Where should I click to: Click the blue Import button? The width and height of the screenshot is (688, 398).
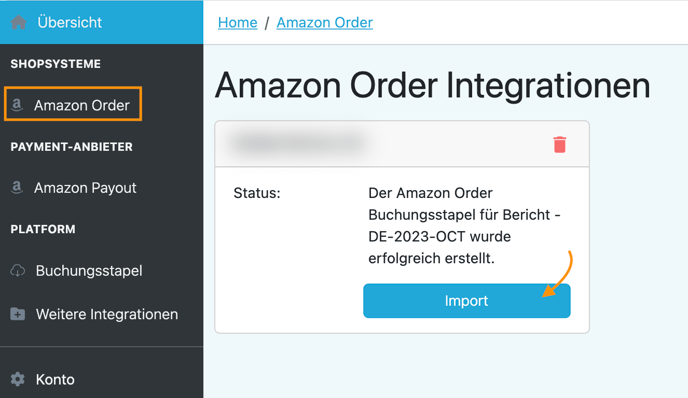(467, 301)
